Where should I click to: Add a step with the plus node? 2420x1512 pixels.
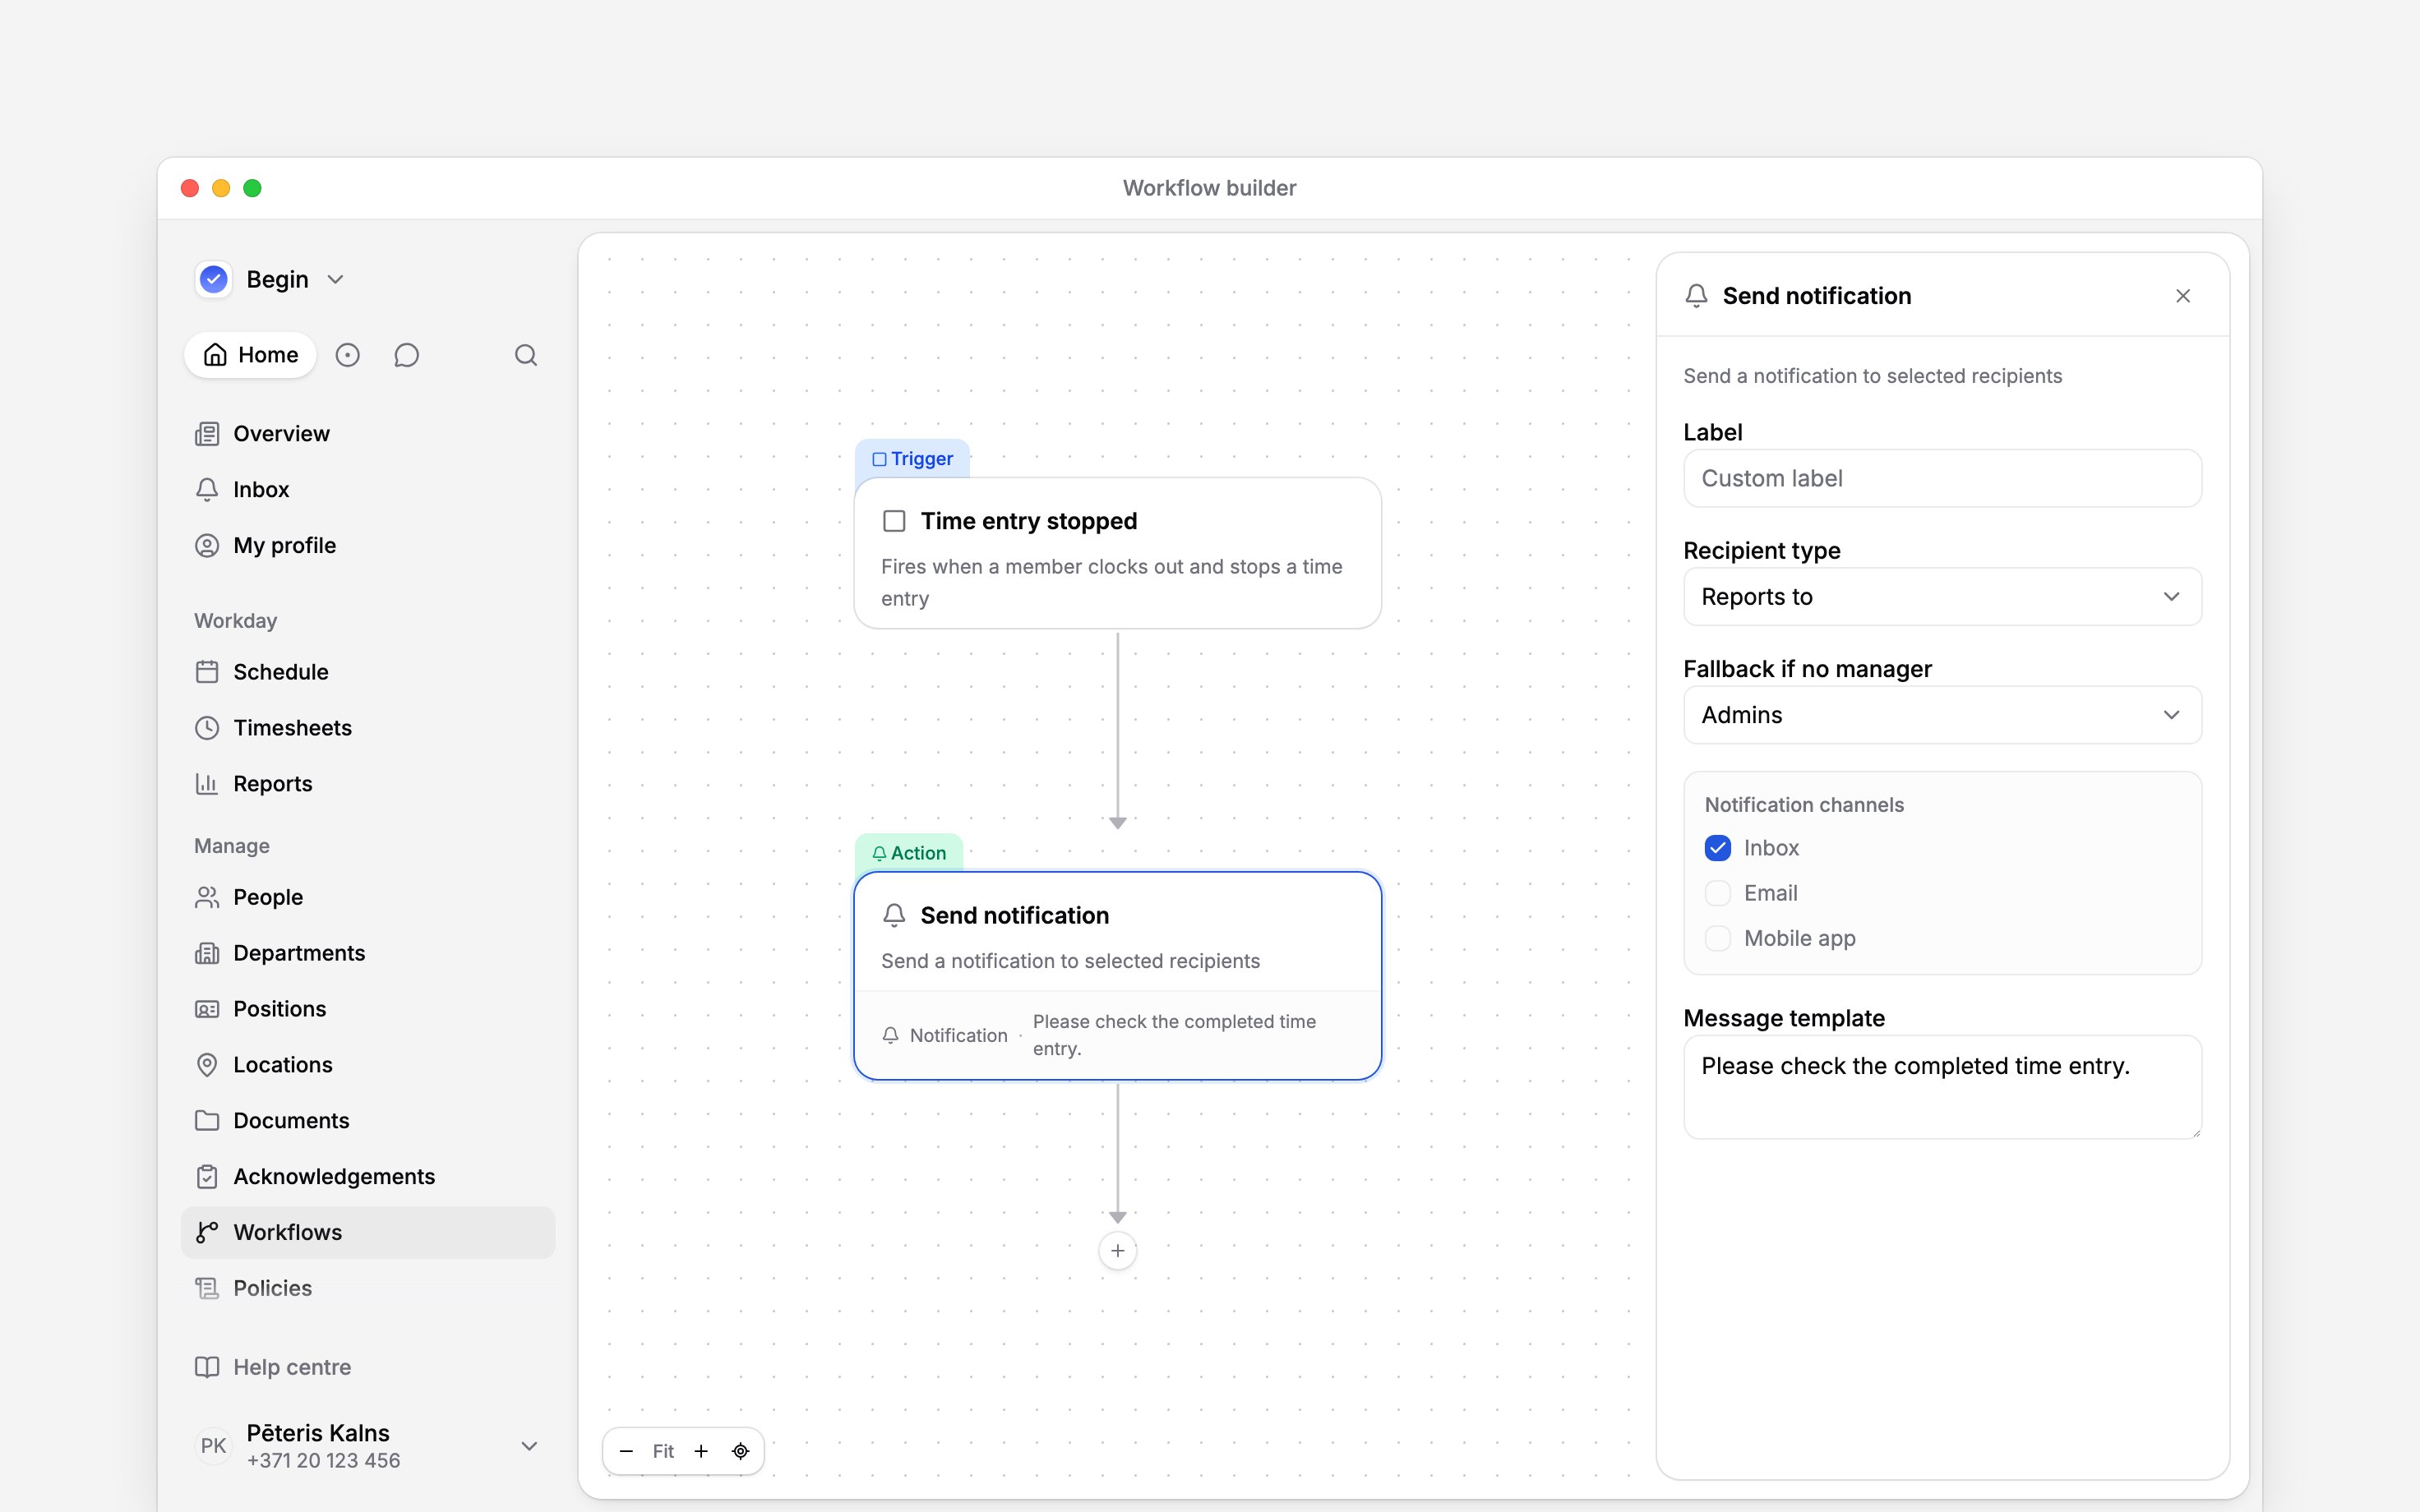(1117, 1250)
